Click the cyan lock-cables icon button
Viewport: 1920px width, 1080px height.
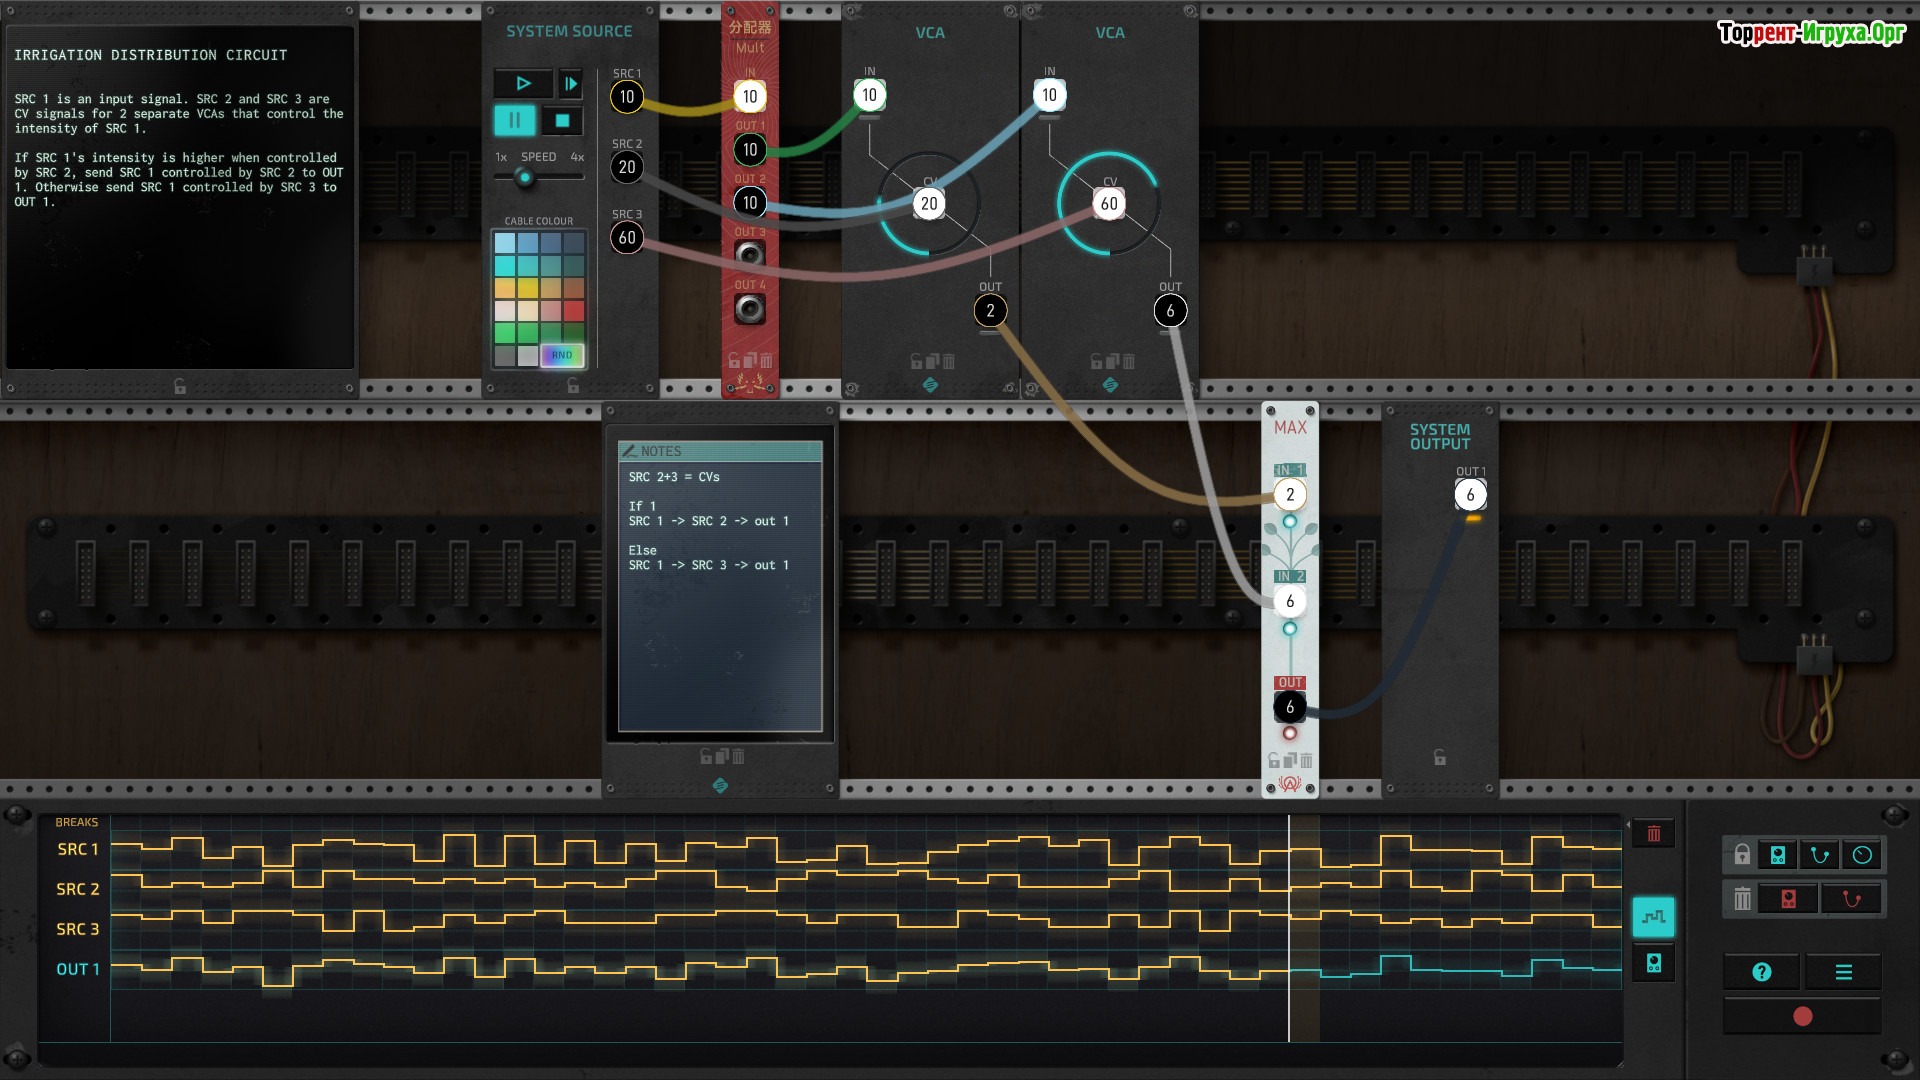click(x=1820, y=855)
